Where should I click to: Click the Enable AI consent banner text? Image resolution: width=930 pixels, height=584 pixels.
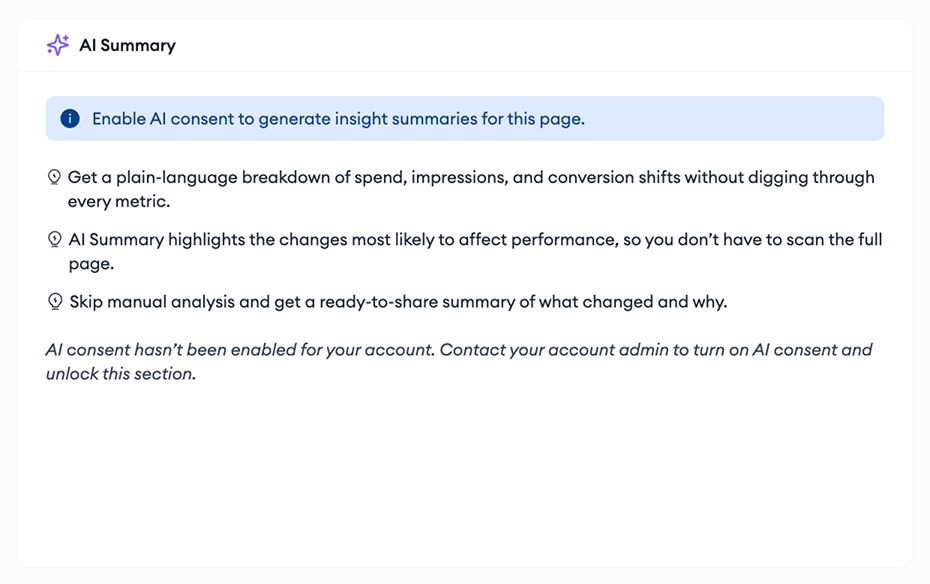tap(338, 119)
